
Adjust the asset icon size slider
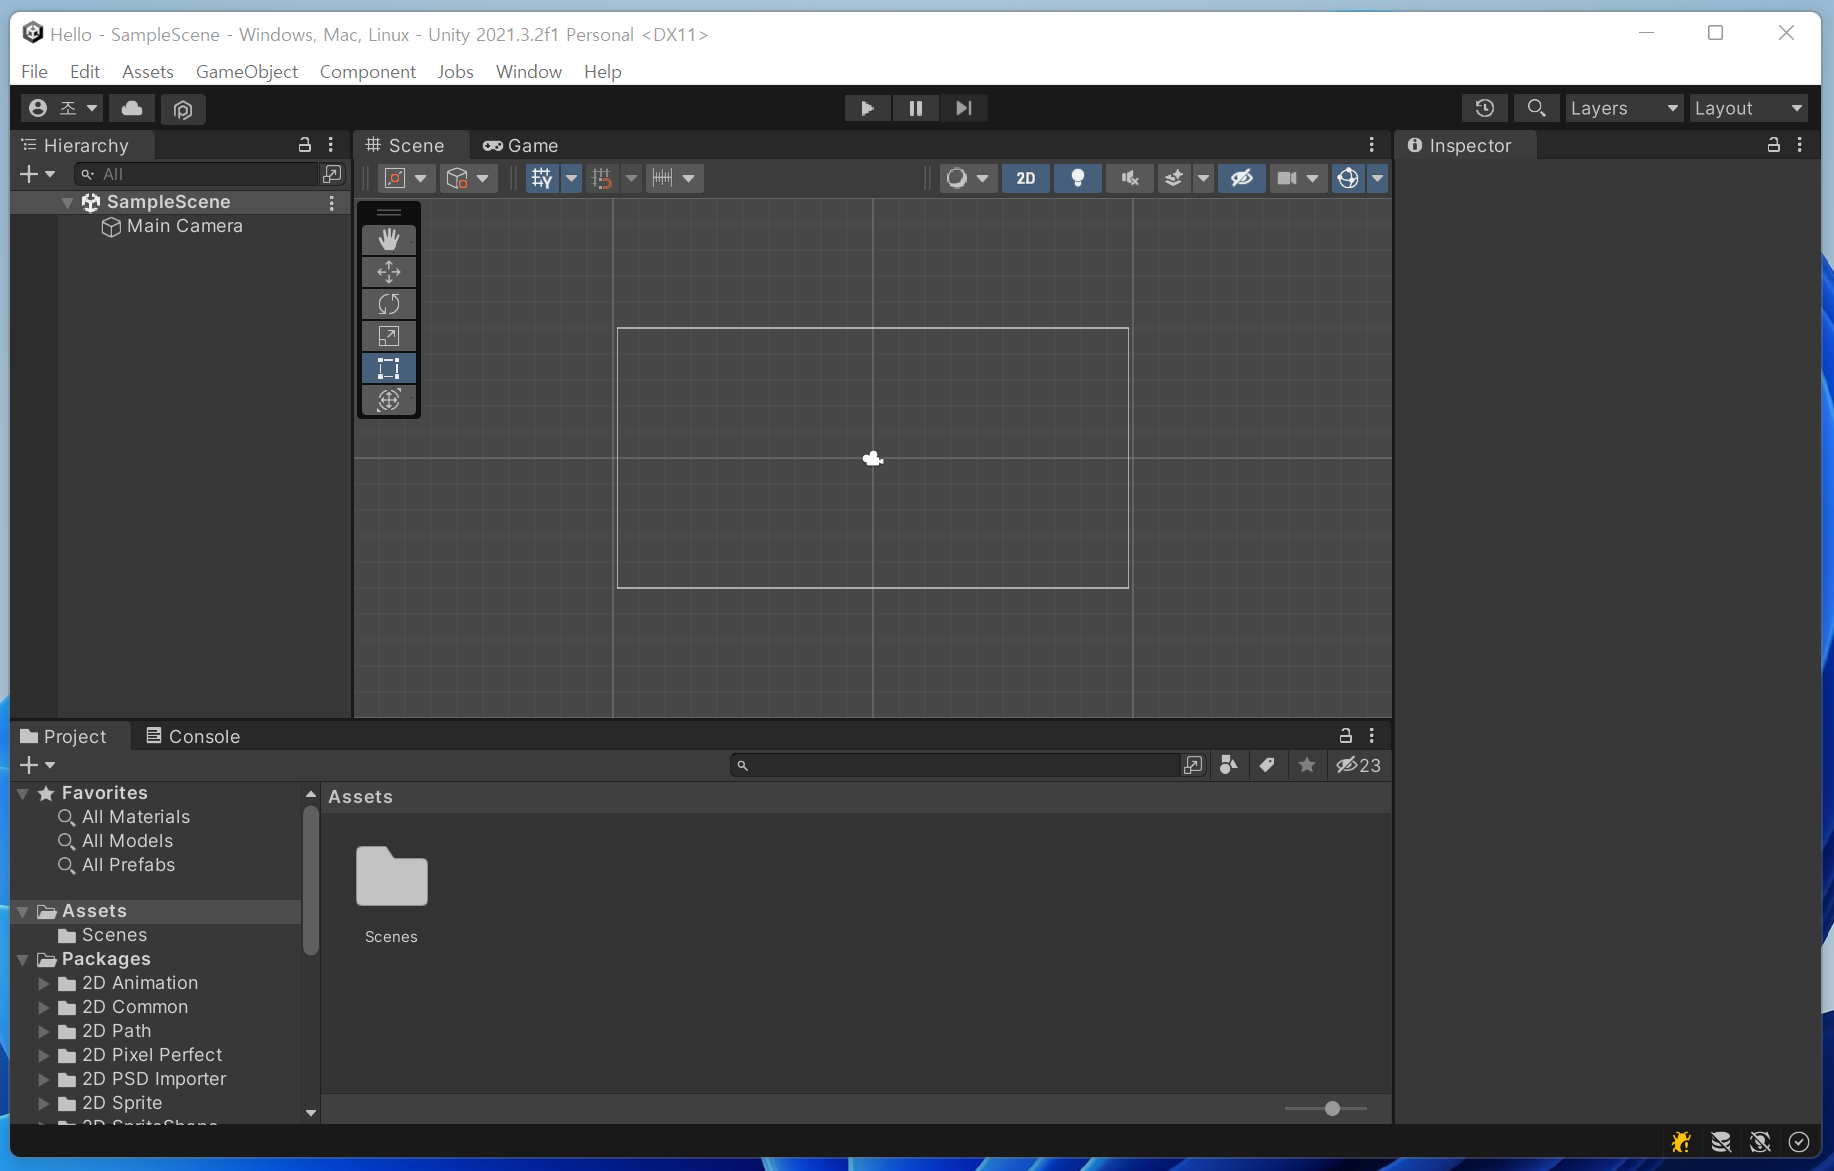tap(1332, 1108)
